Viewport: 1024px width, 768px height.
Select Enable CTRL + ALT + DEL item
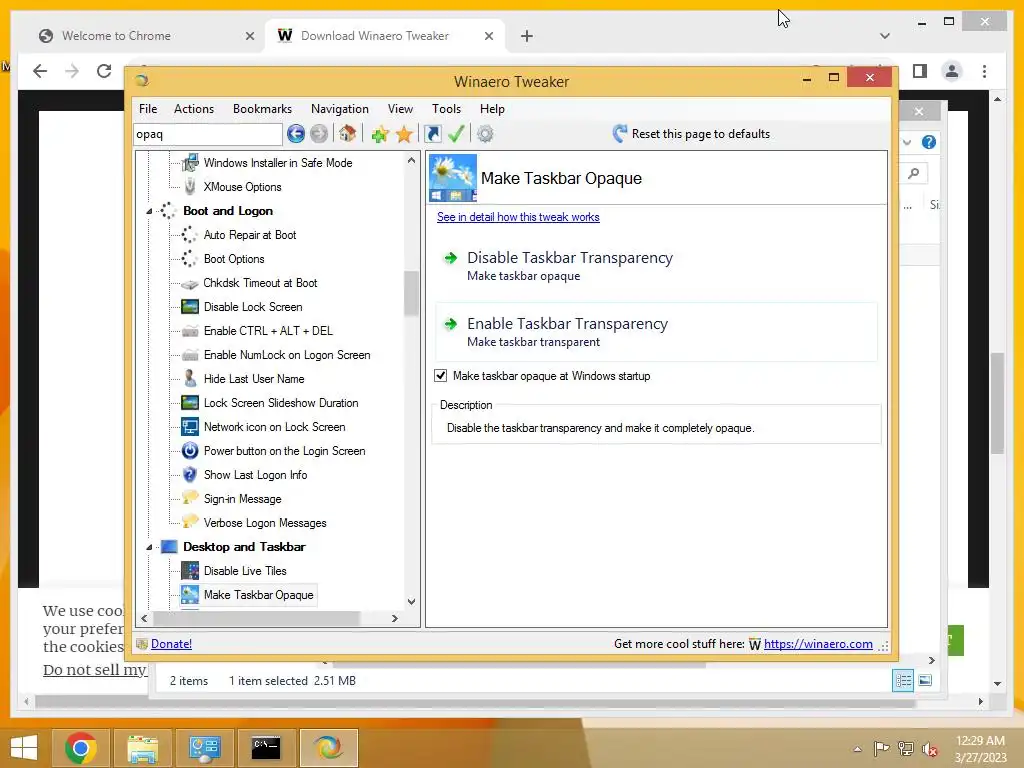(268, 331)
